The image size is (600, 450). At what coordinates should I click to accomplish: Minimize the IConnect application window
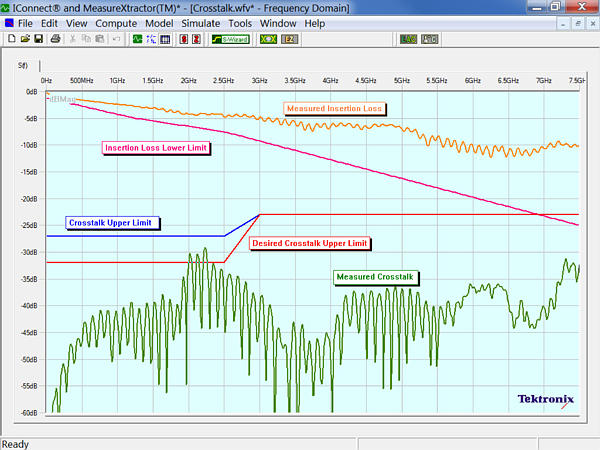tap(537, 7)
